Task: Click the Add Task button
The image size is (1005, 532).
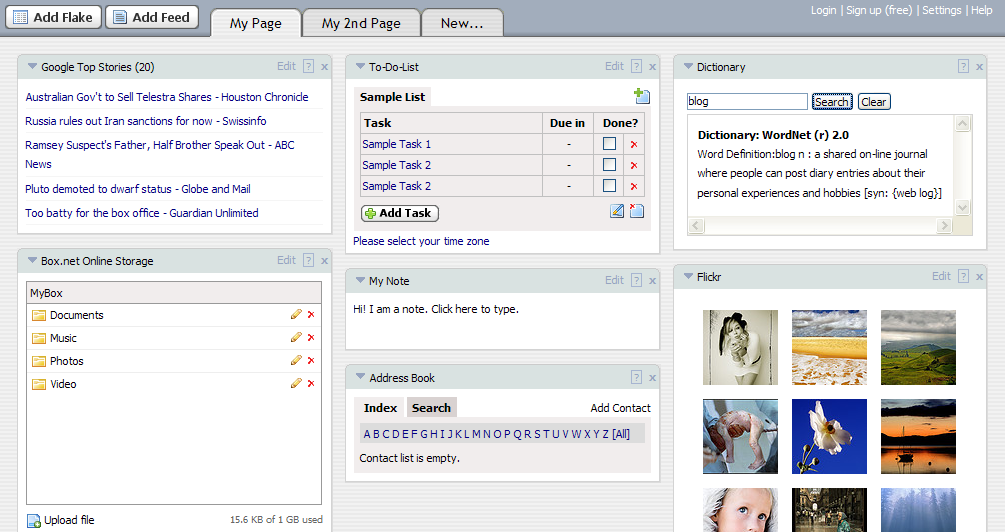Action: (400, 213)
